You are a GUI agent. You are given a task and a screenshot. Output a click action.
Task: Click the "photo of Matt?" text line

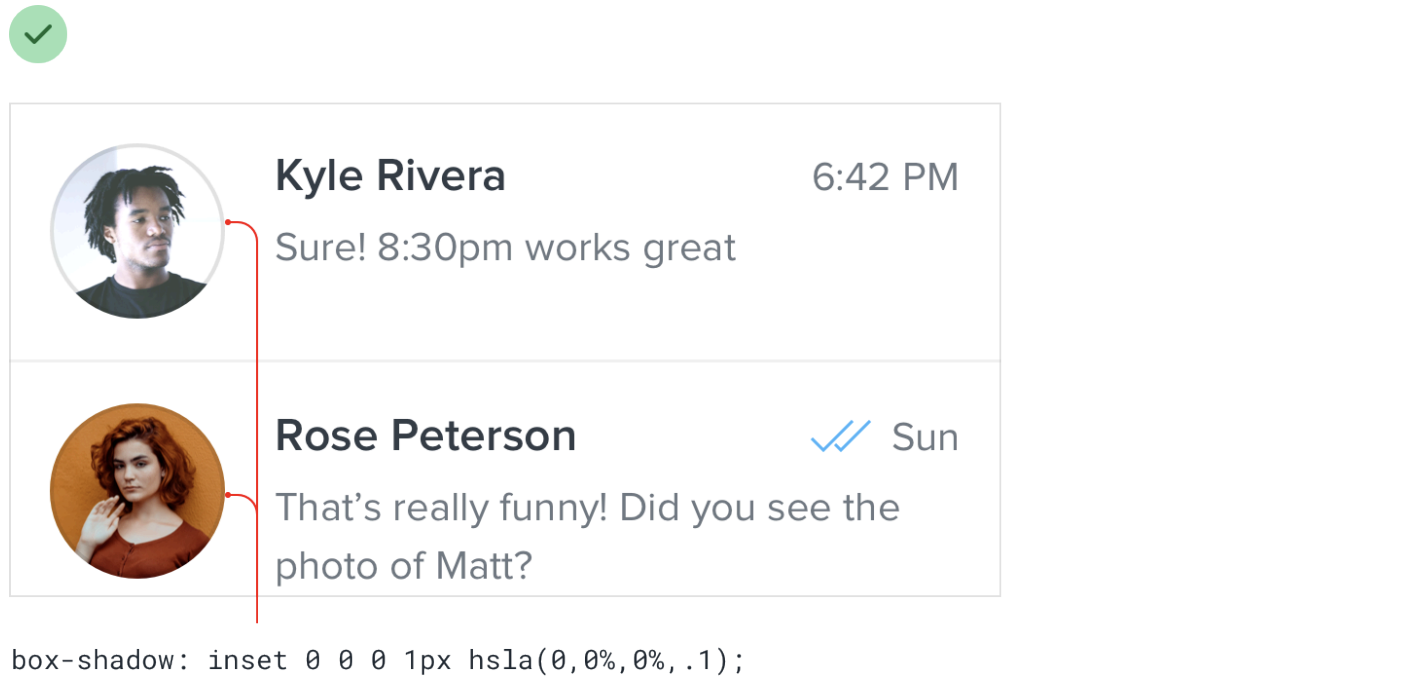click(403, 567)
